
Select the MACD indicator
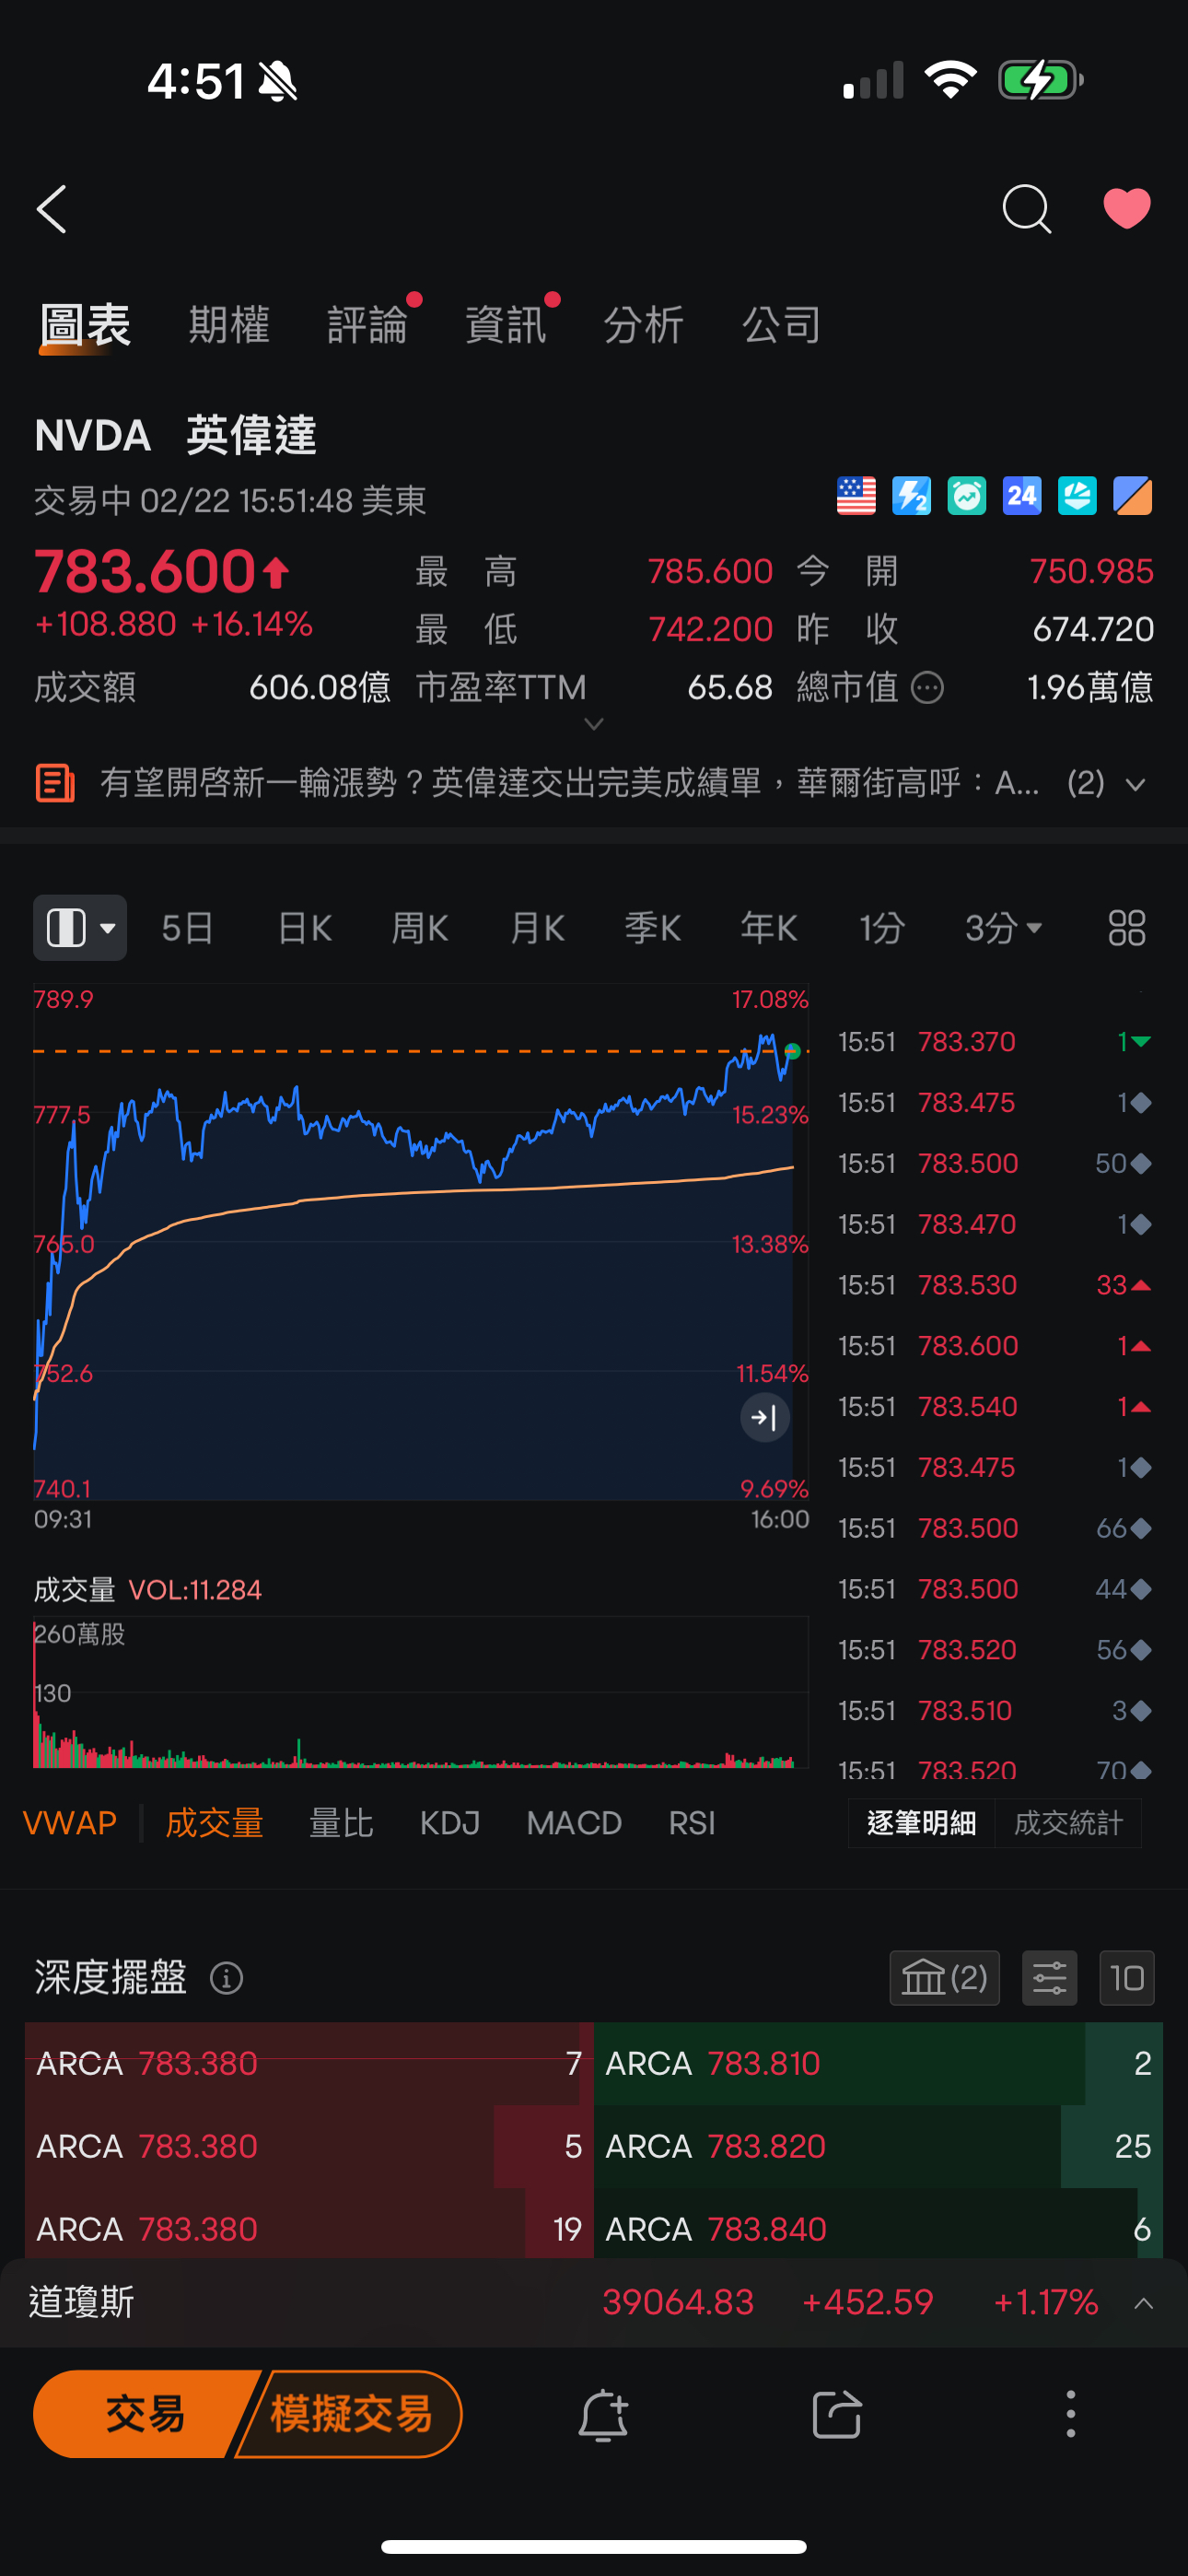(x=574, y=1823)
